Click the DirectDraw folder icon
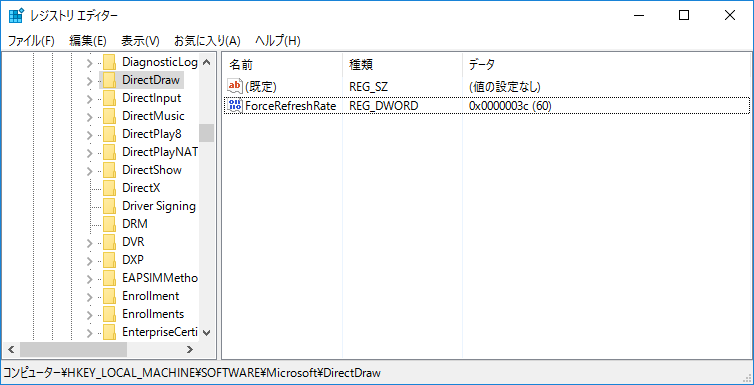 110,80
